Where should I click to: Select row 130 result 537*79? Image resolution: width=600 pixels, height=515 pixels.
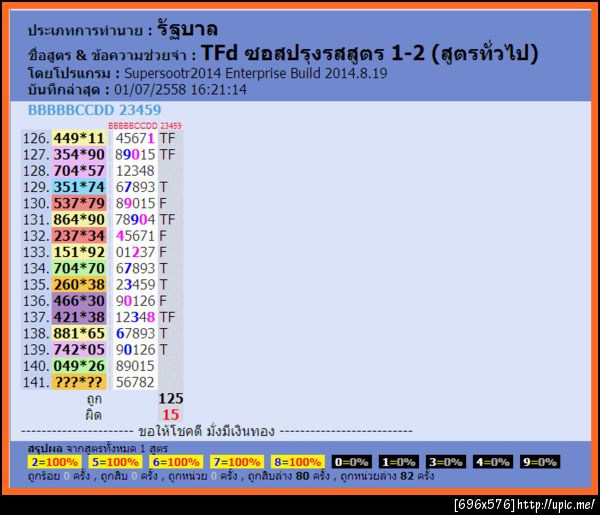(79, 203)
